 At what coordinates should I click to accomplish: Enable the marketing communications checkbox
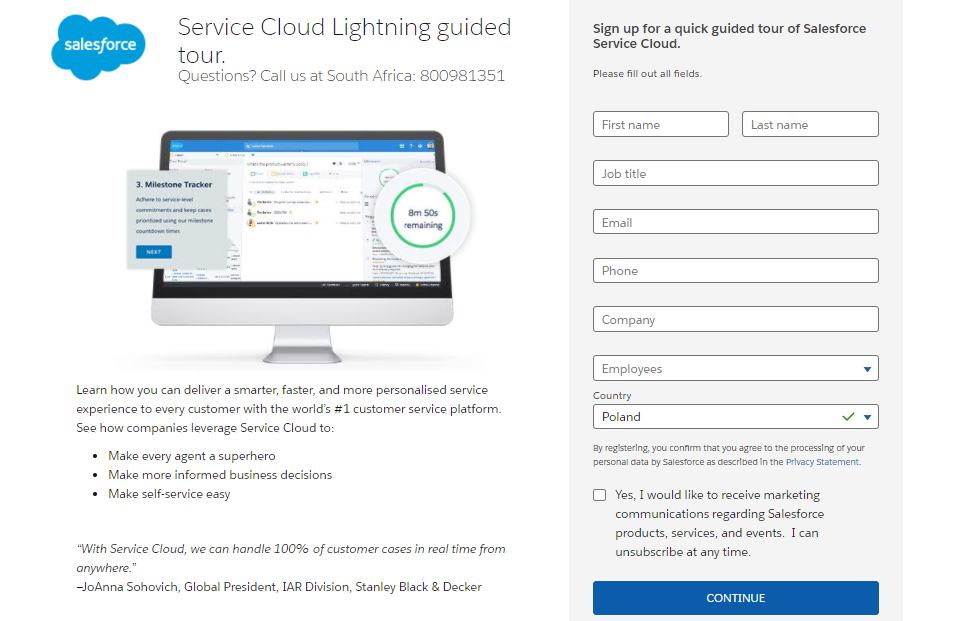point(599,494)
